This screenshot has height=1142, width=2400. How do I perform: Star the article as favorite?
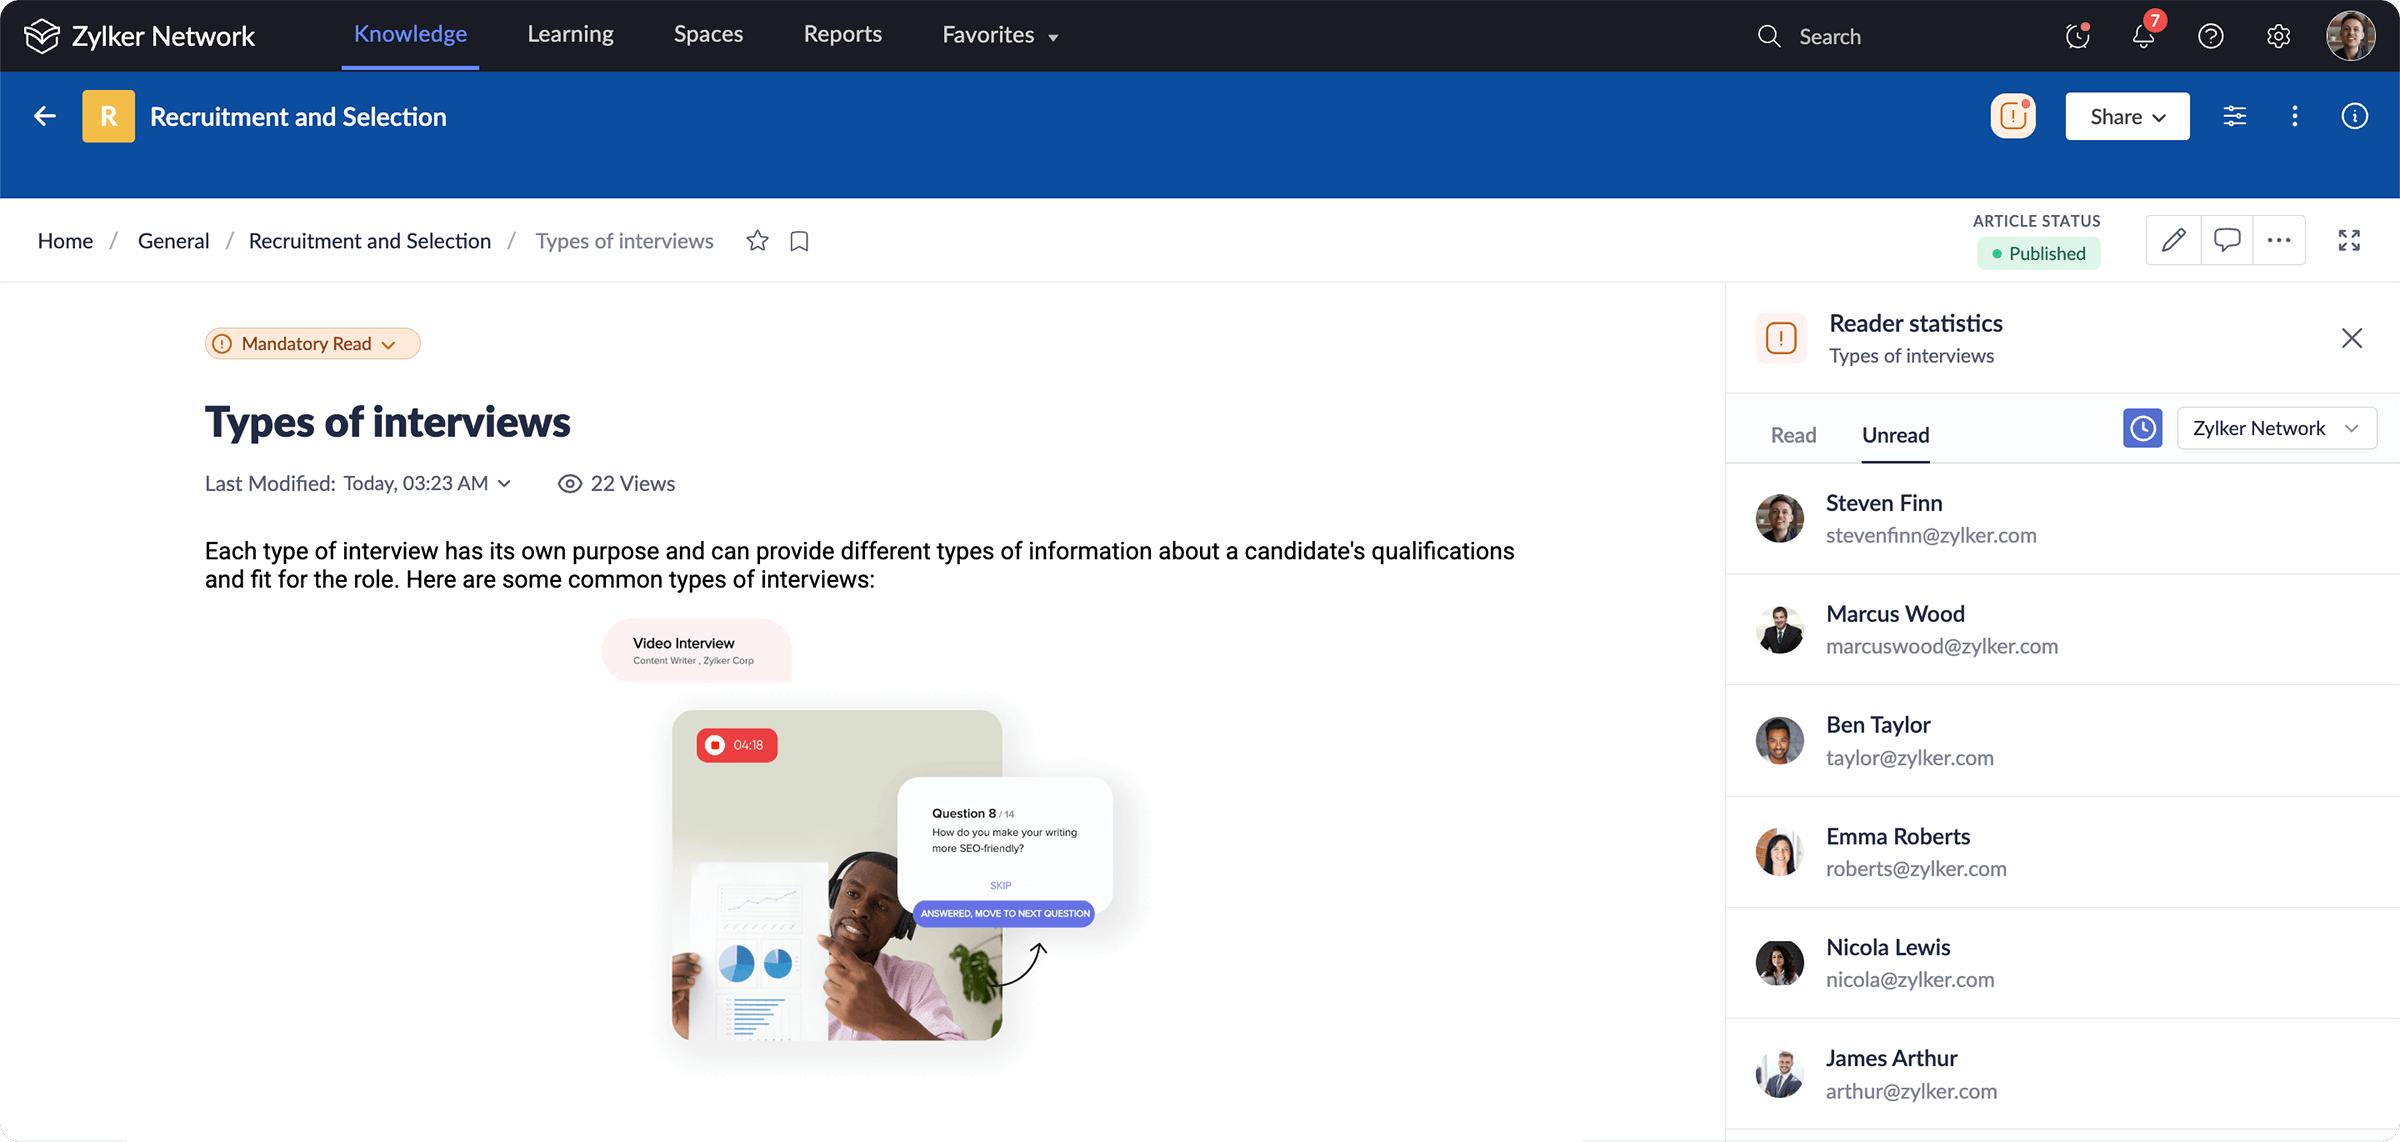pyautogui.click(x=757, y=241)
